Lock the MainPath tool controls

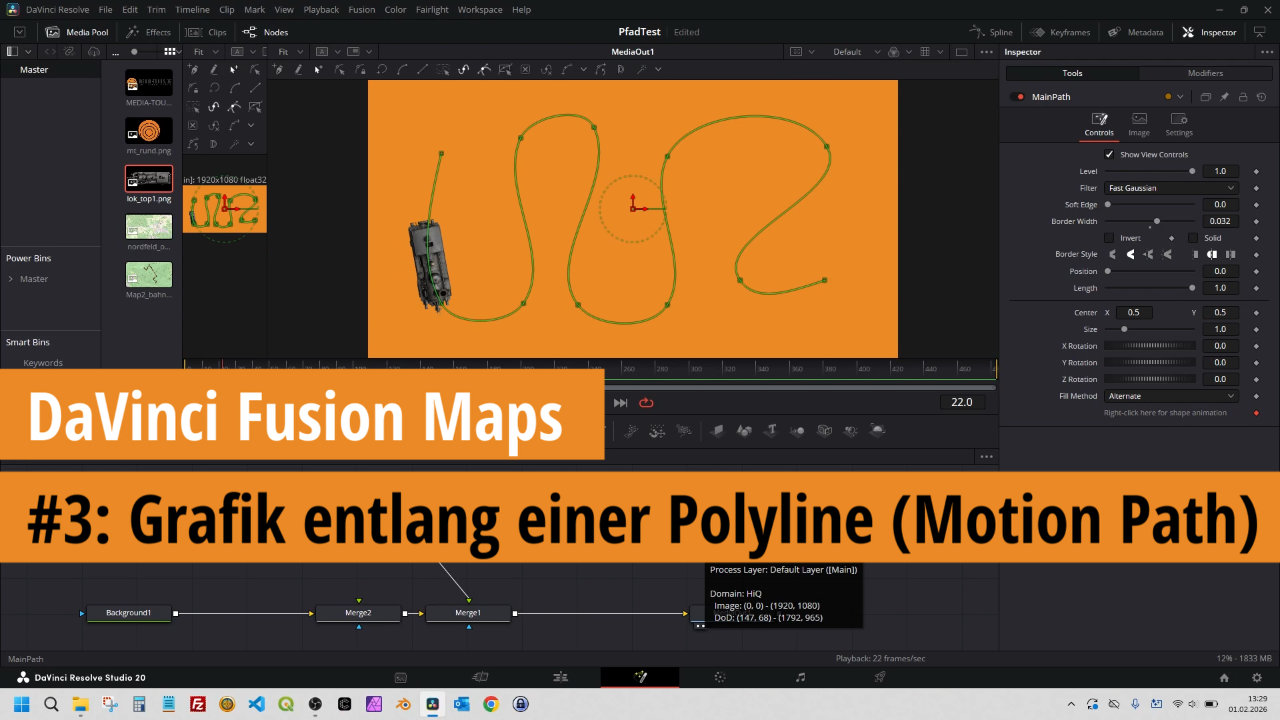1242,97
